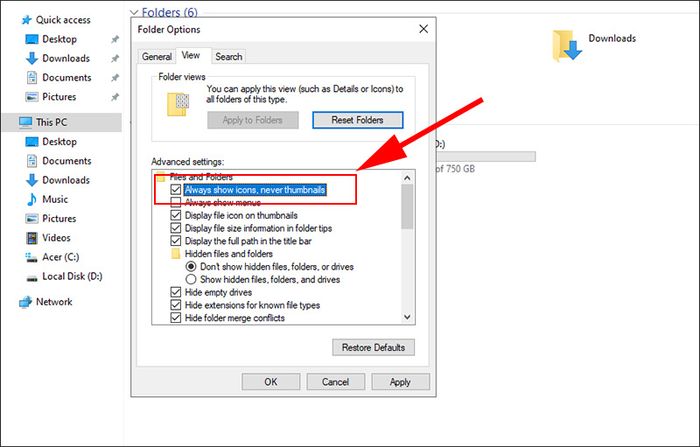The width and height of the screenshot is (700, 447).
Task: Click pin icon next to Quick access Pictures
Action: pyautogui.click(x=115, y=97)
